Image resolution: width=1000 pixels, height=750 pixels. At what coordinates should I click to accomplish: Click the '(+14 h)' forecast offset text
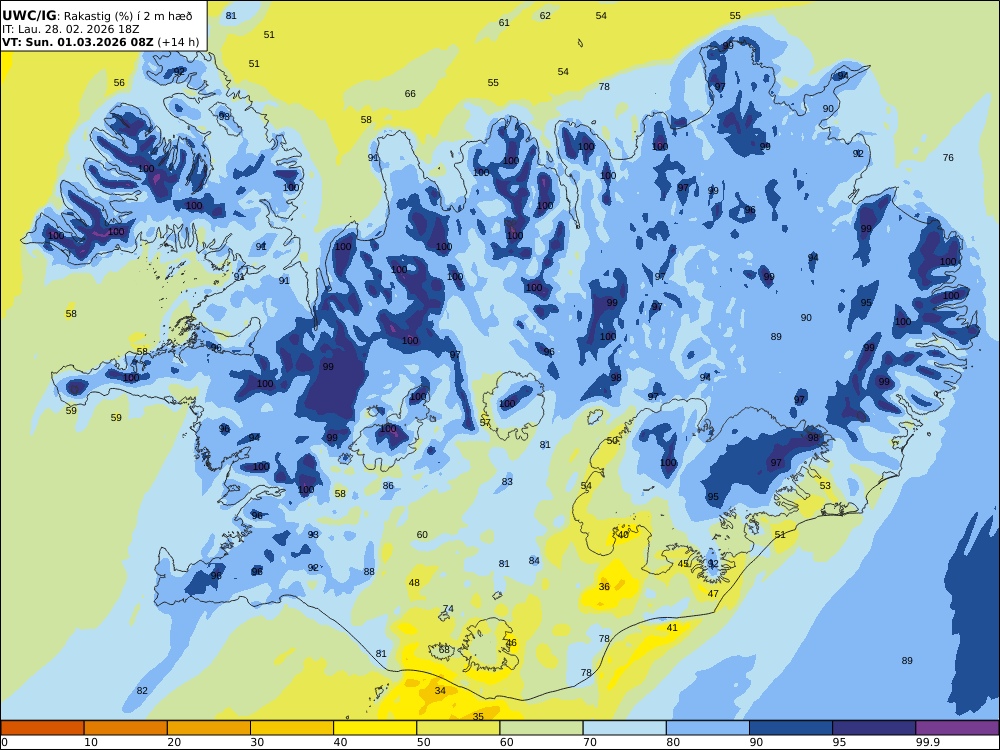pyautogui.click(x=178, y=43)
